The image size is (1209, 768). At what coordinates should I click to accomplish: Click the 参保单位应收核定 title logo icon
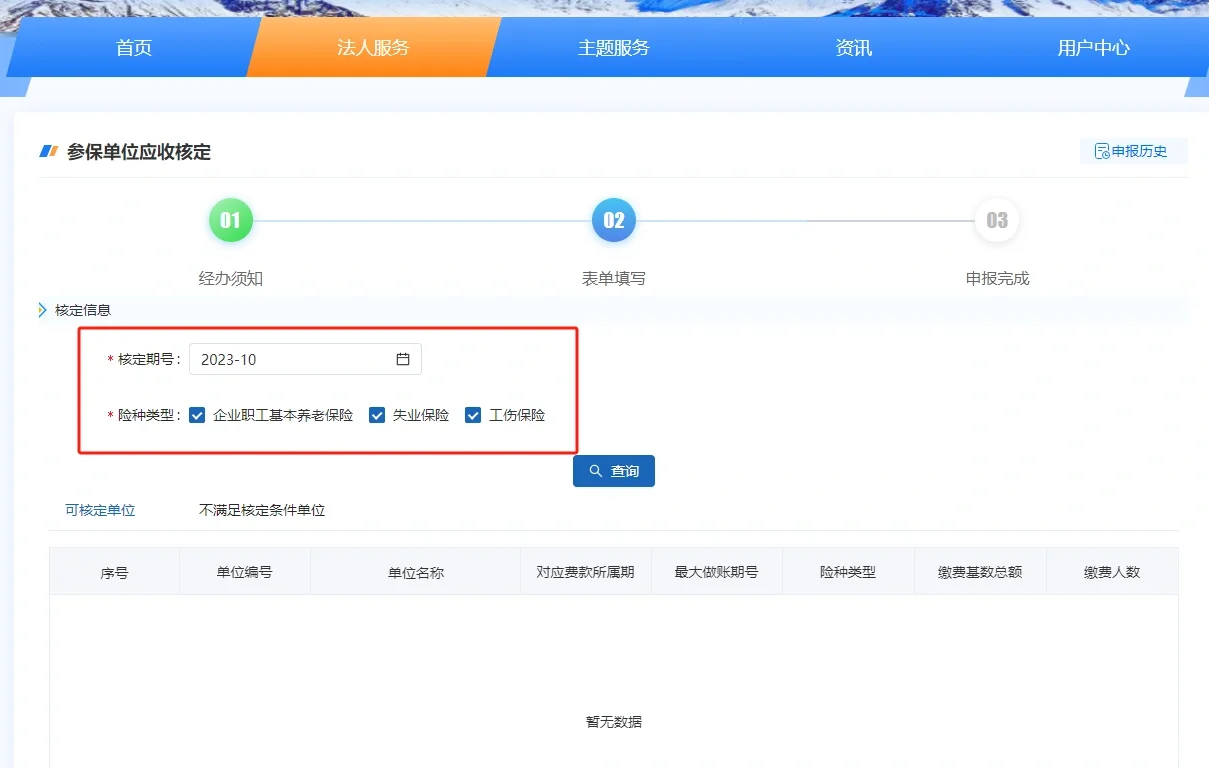click(x=49, y=152)
